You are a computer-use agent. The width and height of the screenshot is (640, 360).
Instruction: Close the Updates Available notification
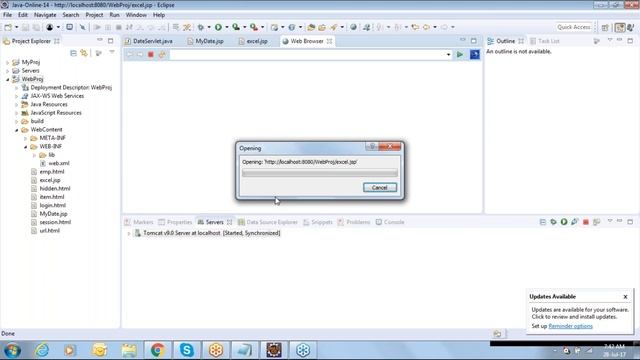tap(625, 297)
